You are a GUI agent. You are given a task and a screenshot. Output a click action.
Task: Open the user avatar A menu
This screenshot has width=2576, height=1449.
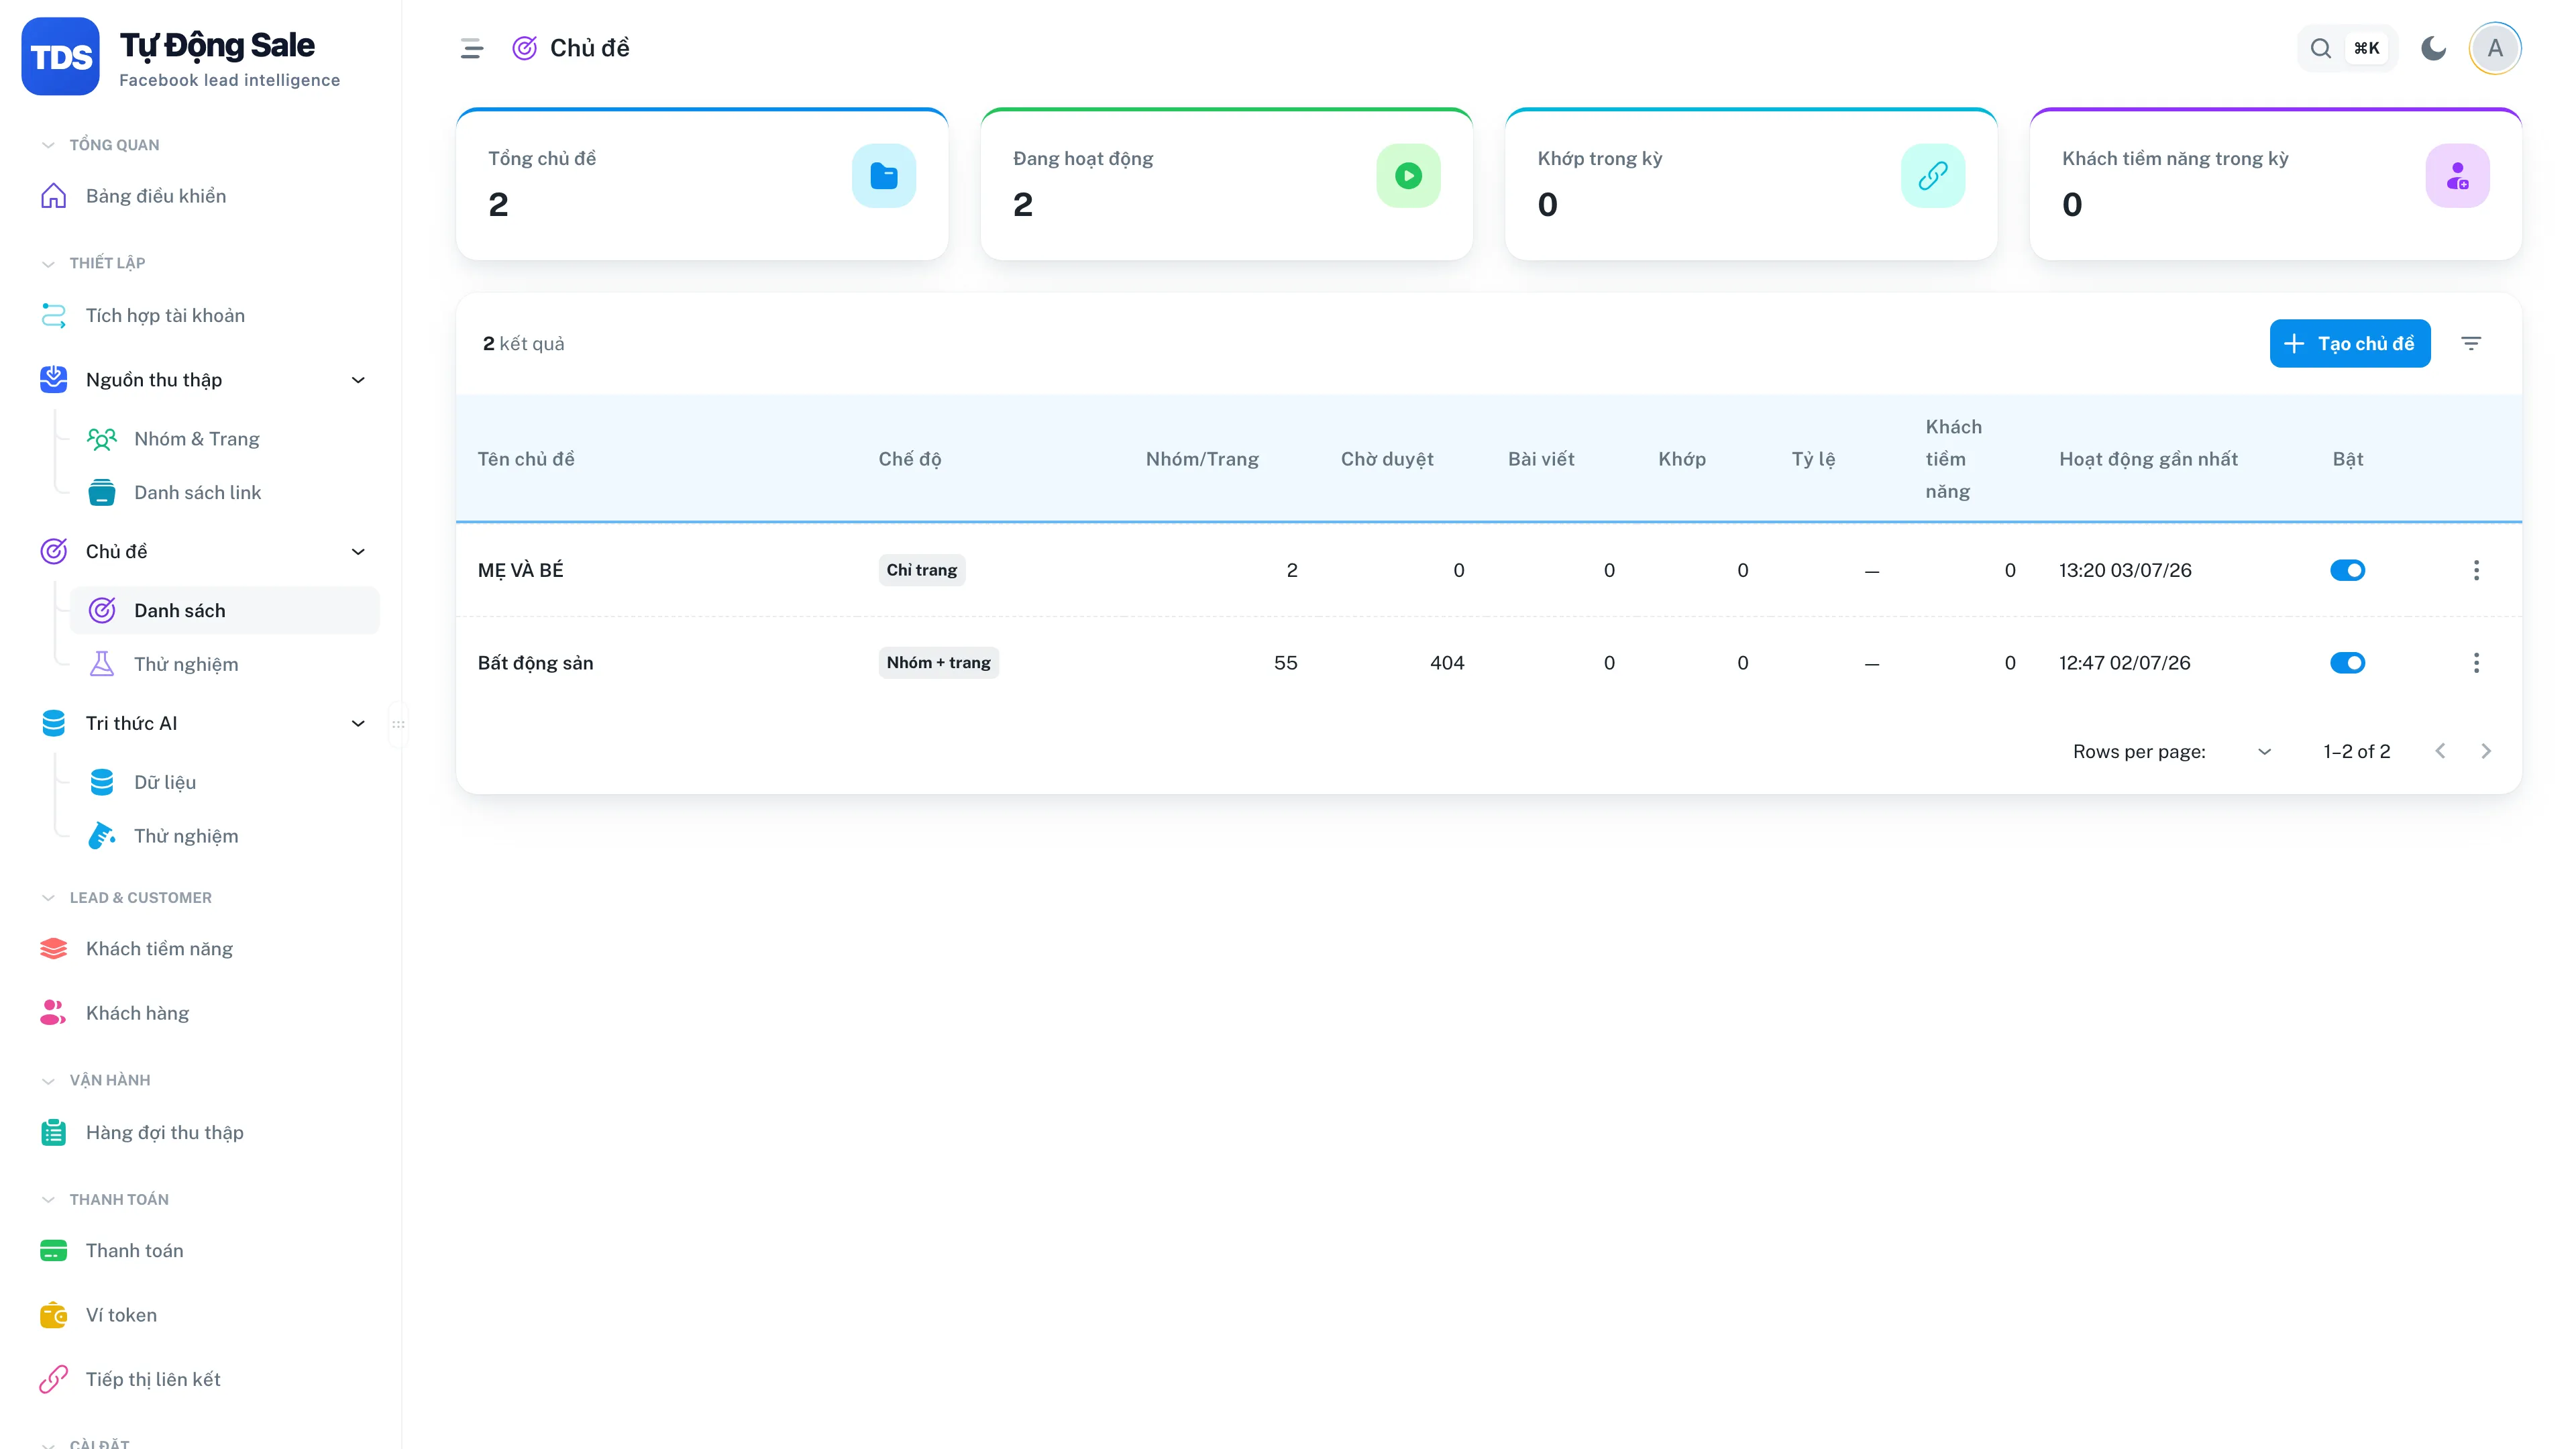pyautogui.click(x=2495, y=48)
